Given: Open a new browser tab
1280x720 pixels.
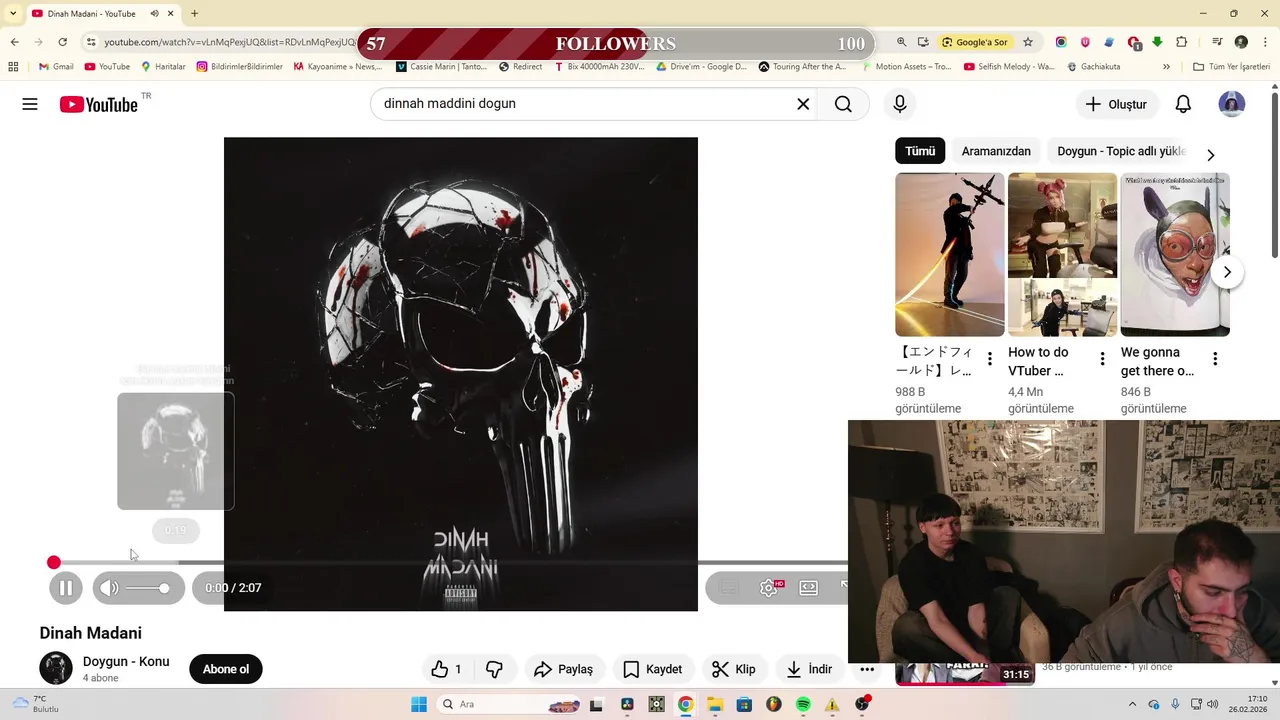Looking at the screenshot, I should (194, 14).
